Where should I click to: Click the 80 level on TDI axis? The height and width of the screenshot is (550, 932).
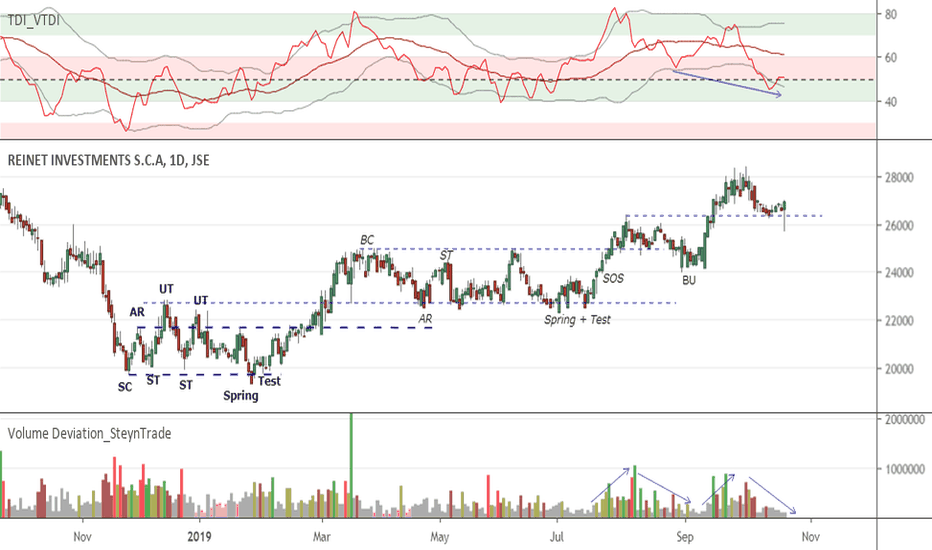pos(891,14)
